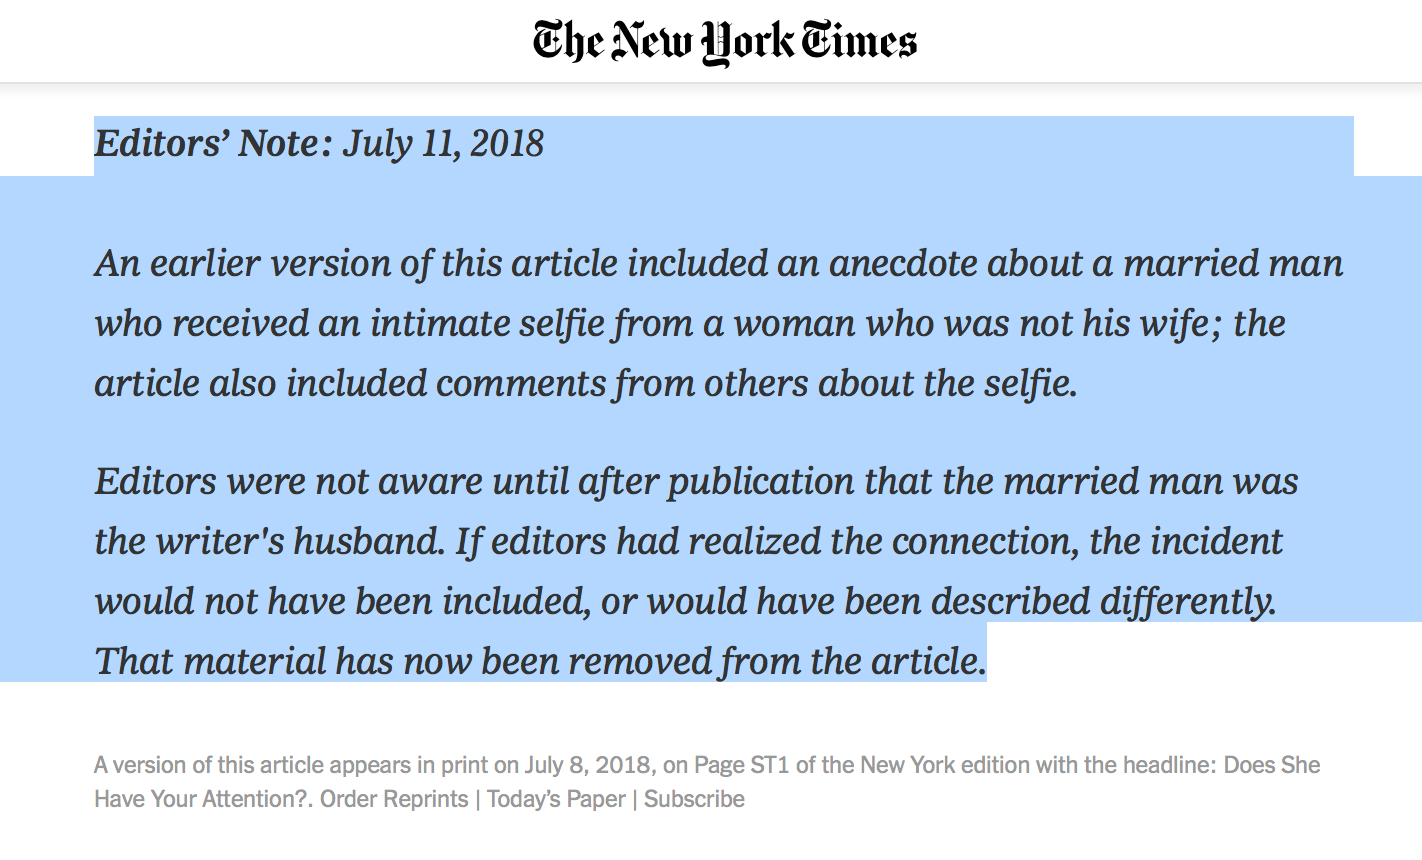Open the Order Reprints link
The image size is (1422, 860).
click(394, 799)
